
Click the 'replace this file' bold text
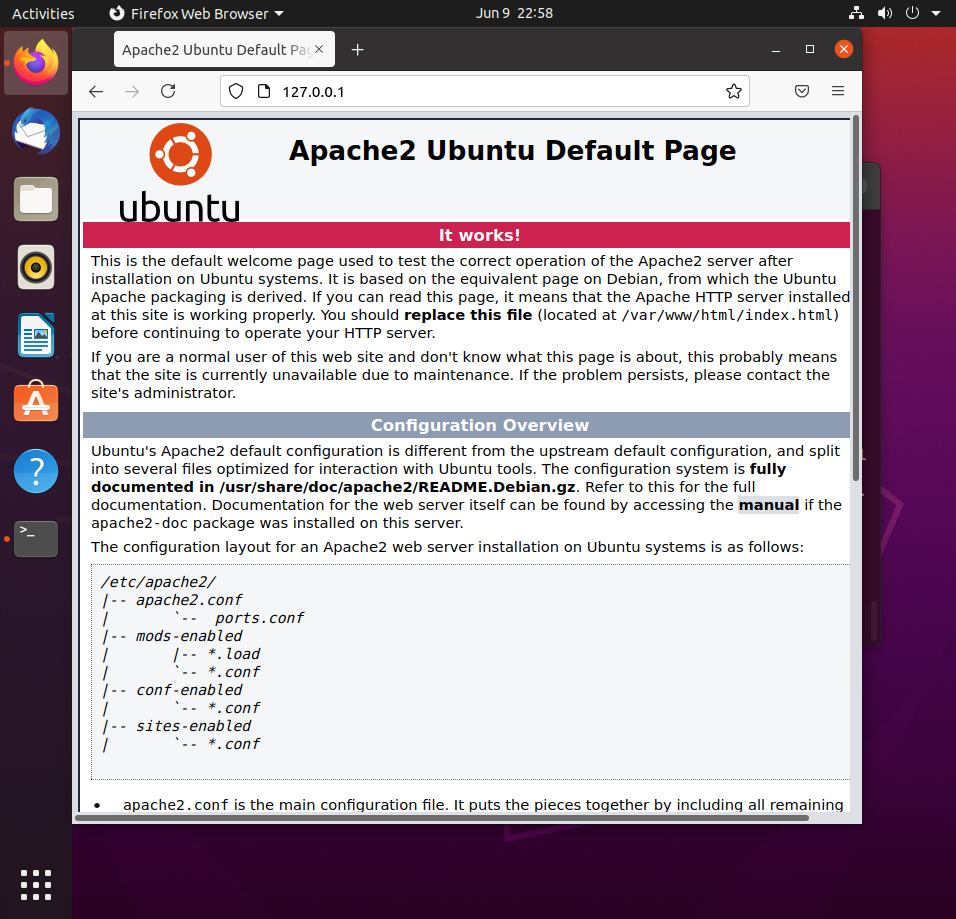pyautogui.click(x=468, y=315)
